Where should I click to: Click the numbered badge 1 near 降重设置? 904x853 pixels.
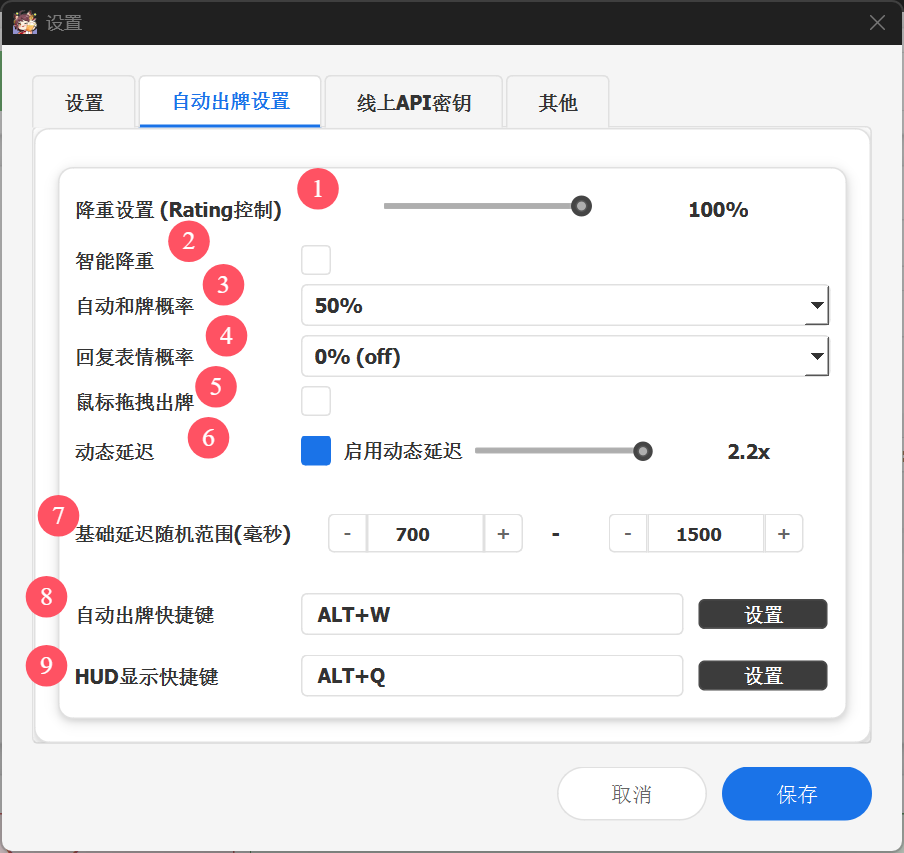click(x=318, y=188)
